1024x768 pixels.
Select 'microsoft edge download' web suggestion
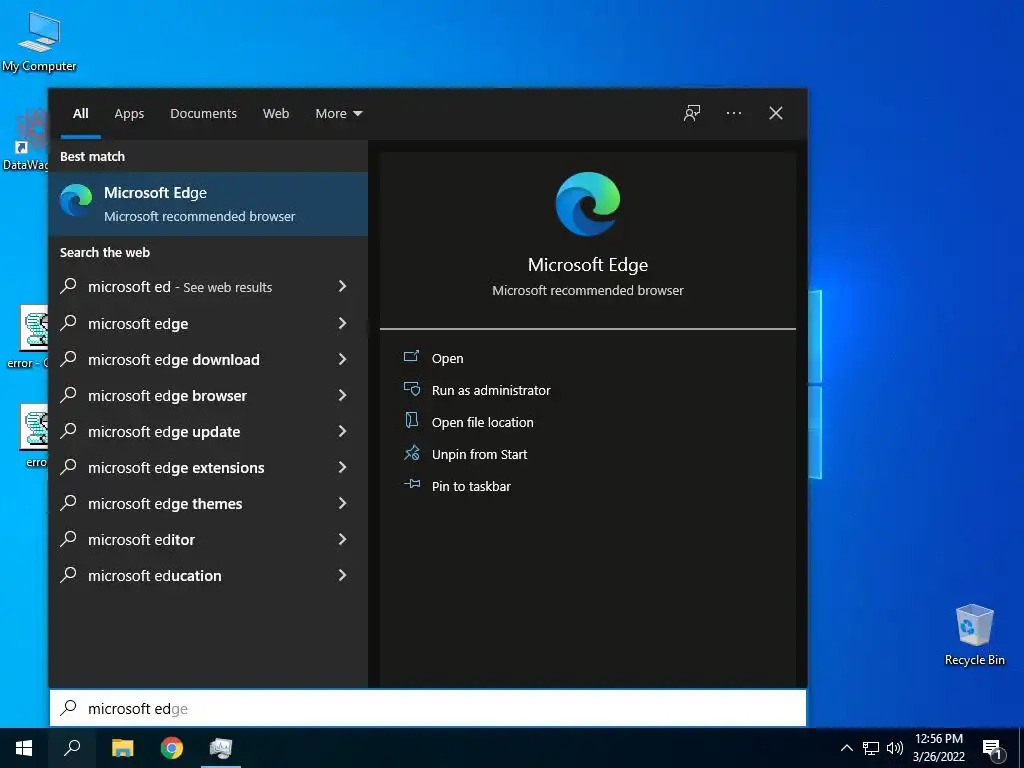coord(208,359)
